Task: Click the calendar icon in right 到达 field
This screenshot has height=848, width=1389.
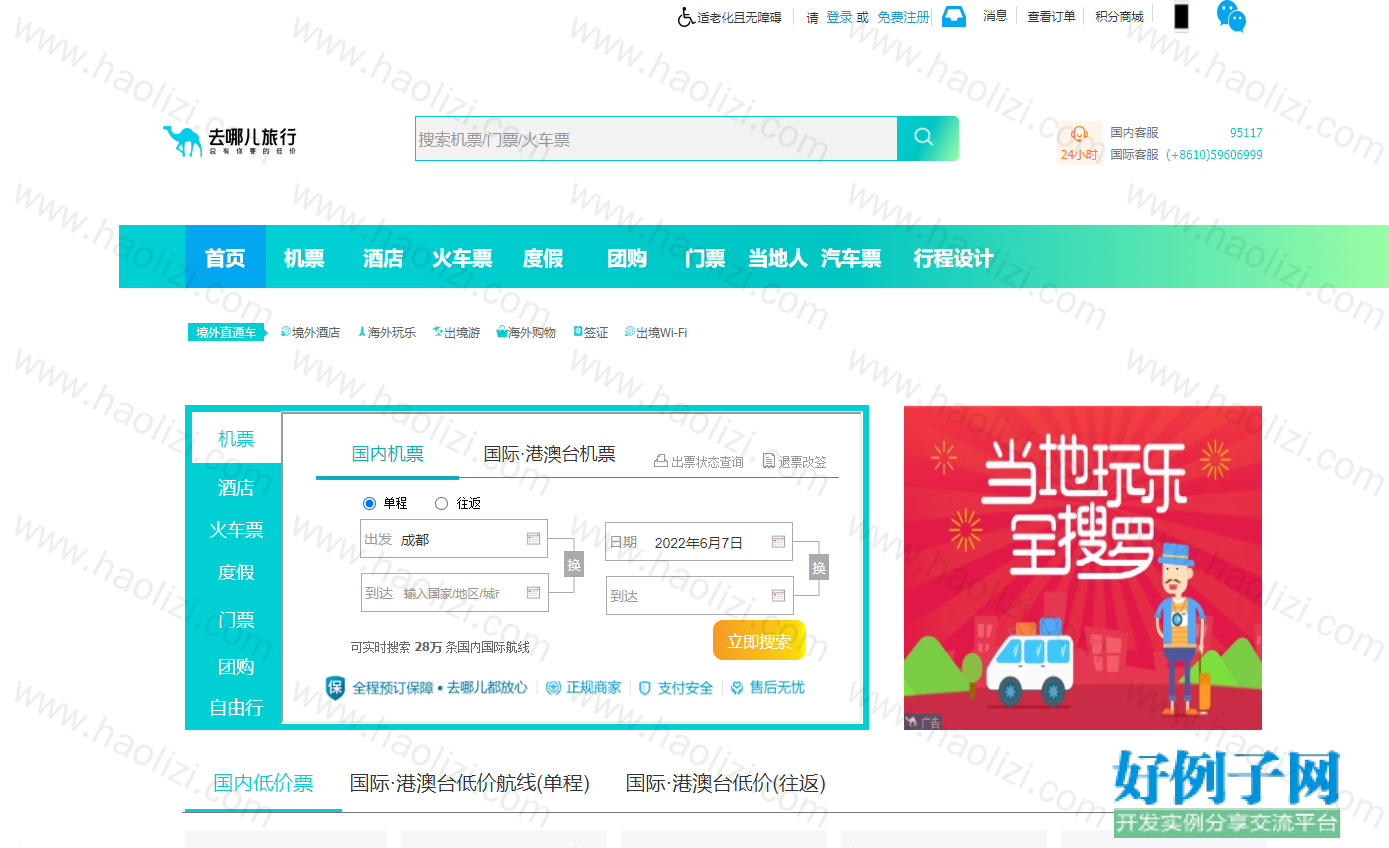Action: pos(778,595)
